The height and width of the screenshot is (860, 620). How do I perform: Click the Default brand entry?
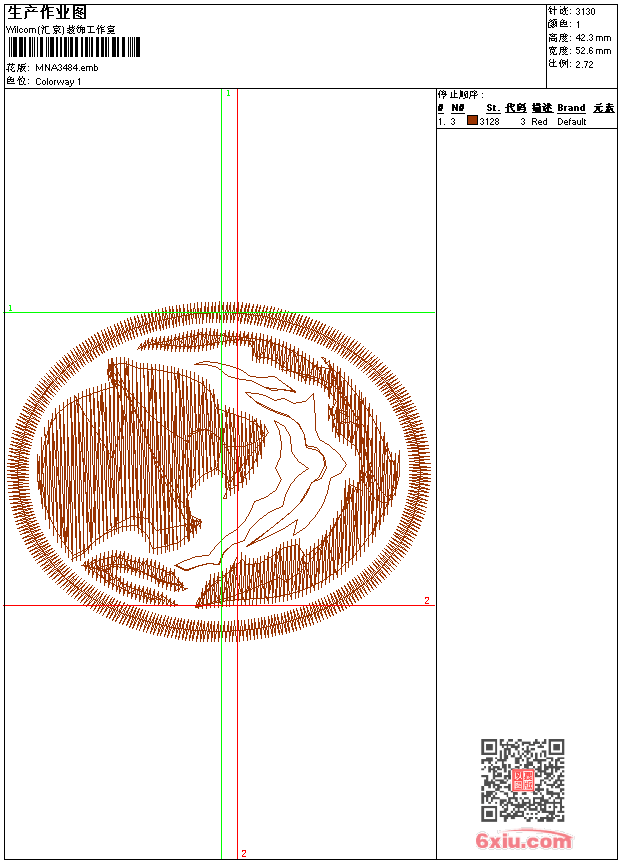[572, 121]
